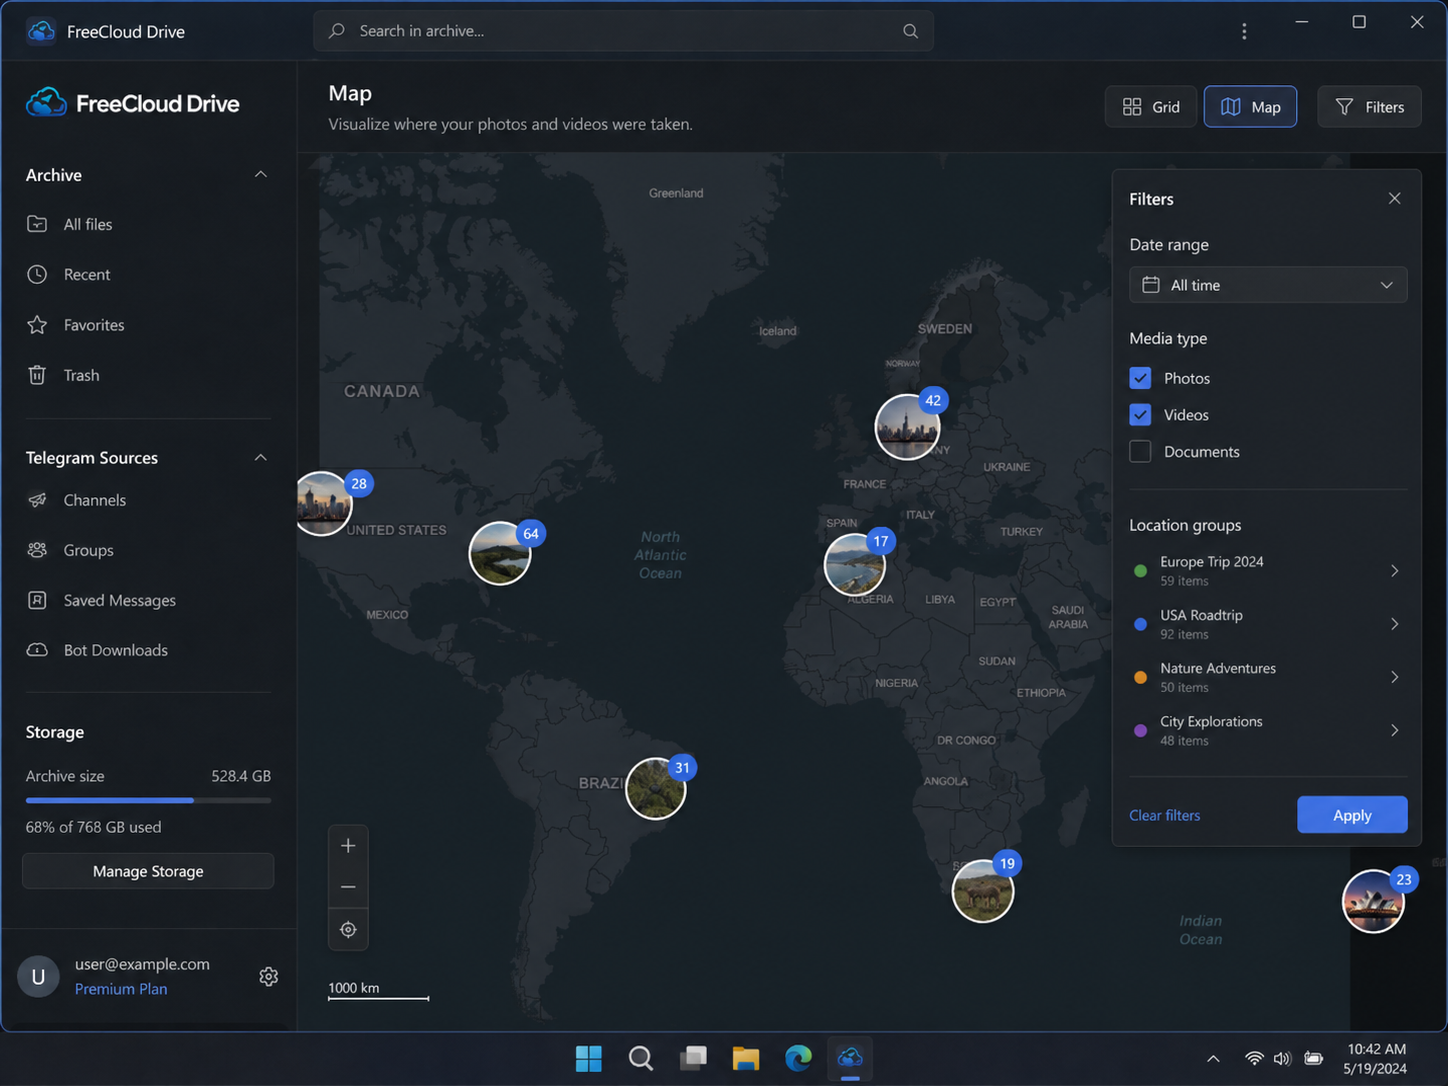Open the 28-item cluster in western US
The image size is (1448, 1086).
[x=322, y=503]
